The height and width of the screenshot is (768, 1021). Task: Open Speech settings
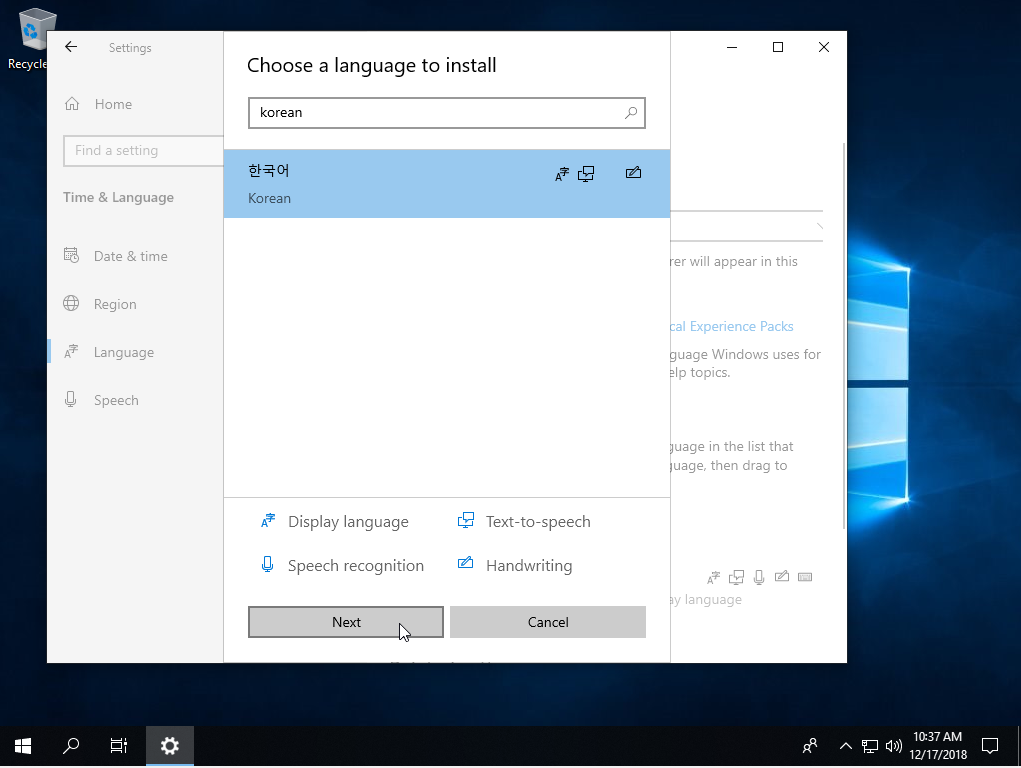pyautogui.click(x=116, y=401)
